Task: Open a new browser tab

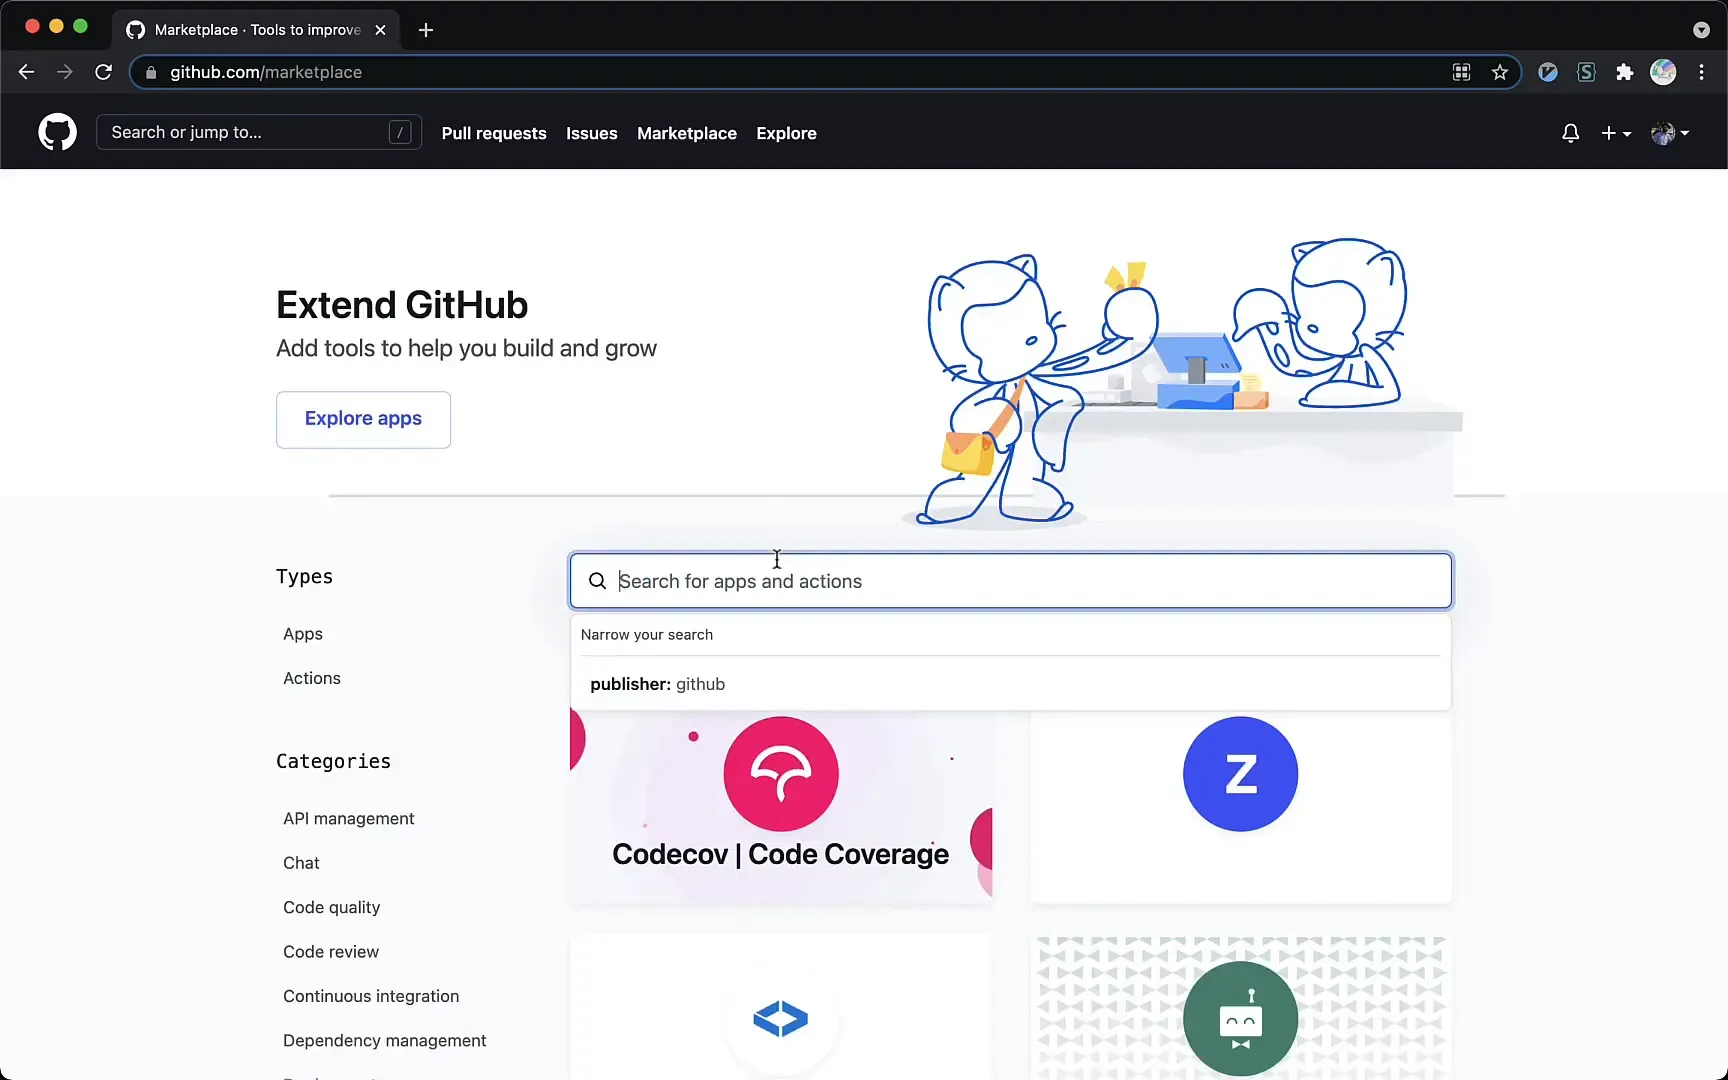Action: (x=426, y=30)
